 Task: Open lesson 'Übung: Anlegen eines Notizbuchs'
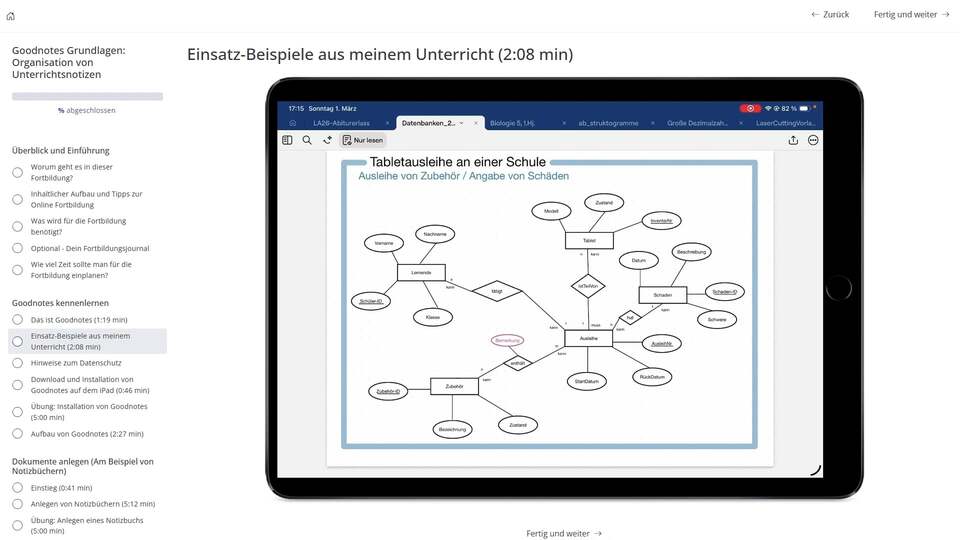pos(87,525)
